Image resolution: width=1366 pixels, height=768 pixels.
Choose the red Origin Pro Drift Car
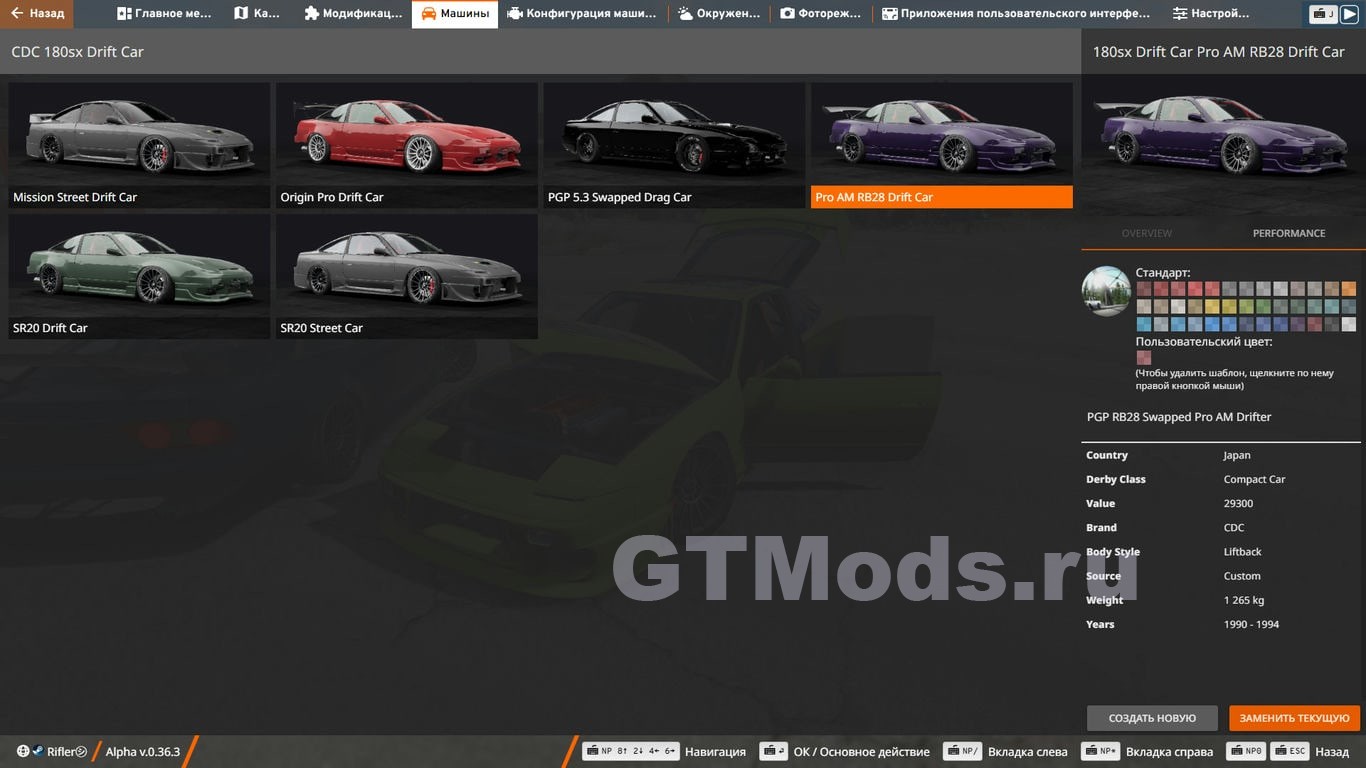(407, 145)
